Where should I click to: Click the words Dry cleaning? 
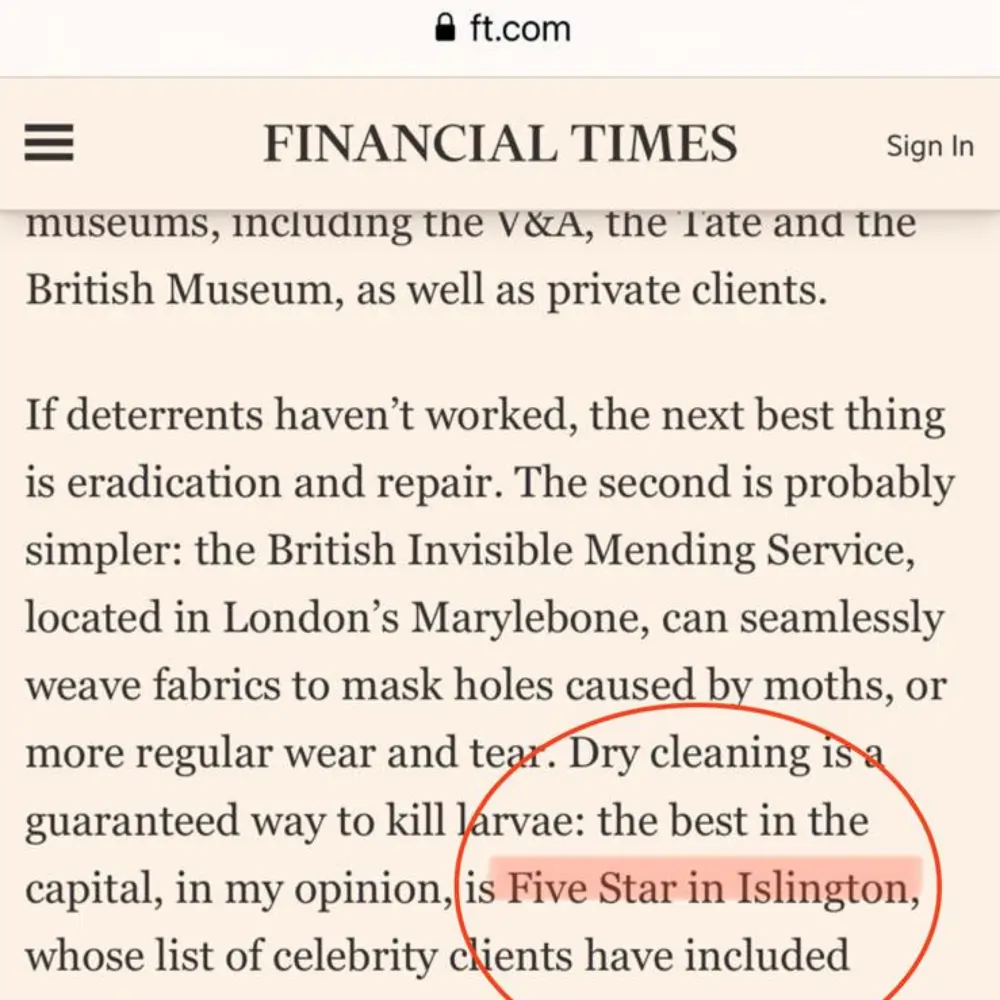(692, 753)
